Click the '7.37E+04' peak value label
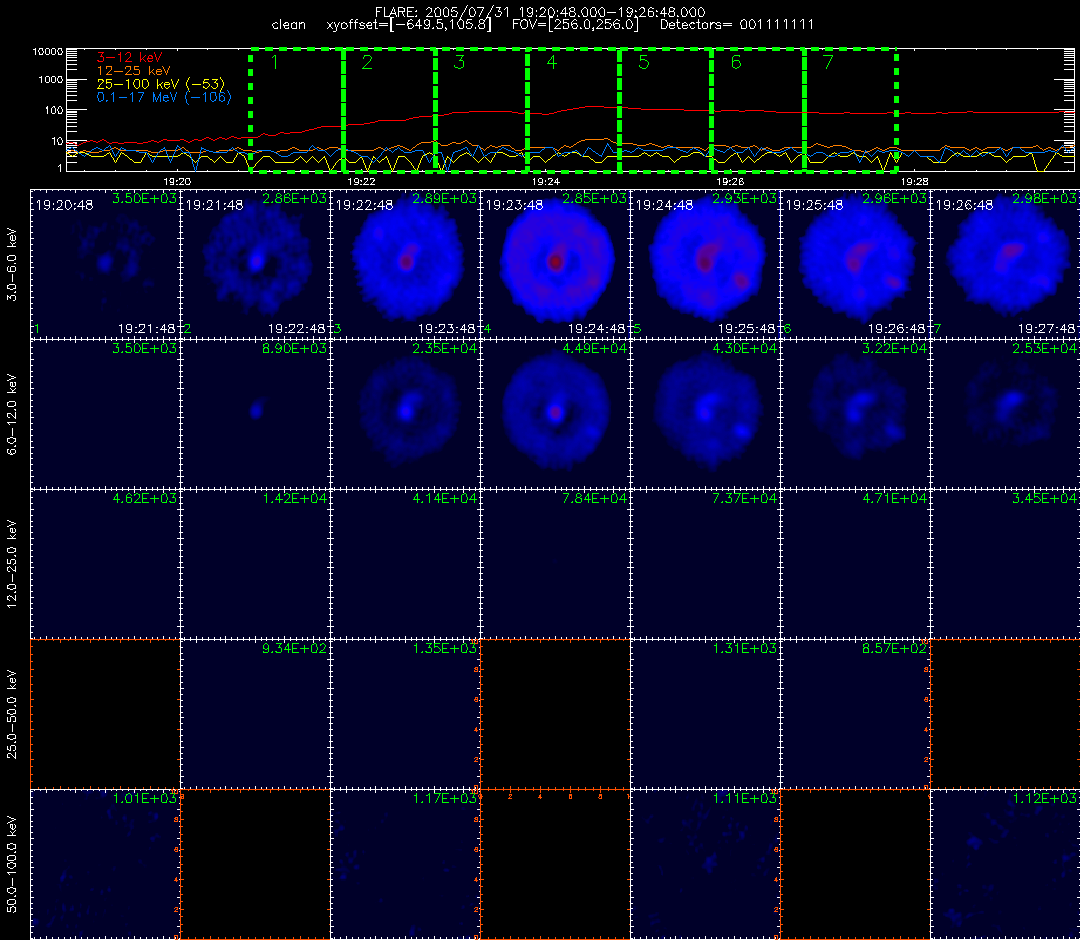1080x940 pixels. click(745, 498)
